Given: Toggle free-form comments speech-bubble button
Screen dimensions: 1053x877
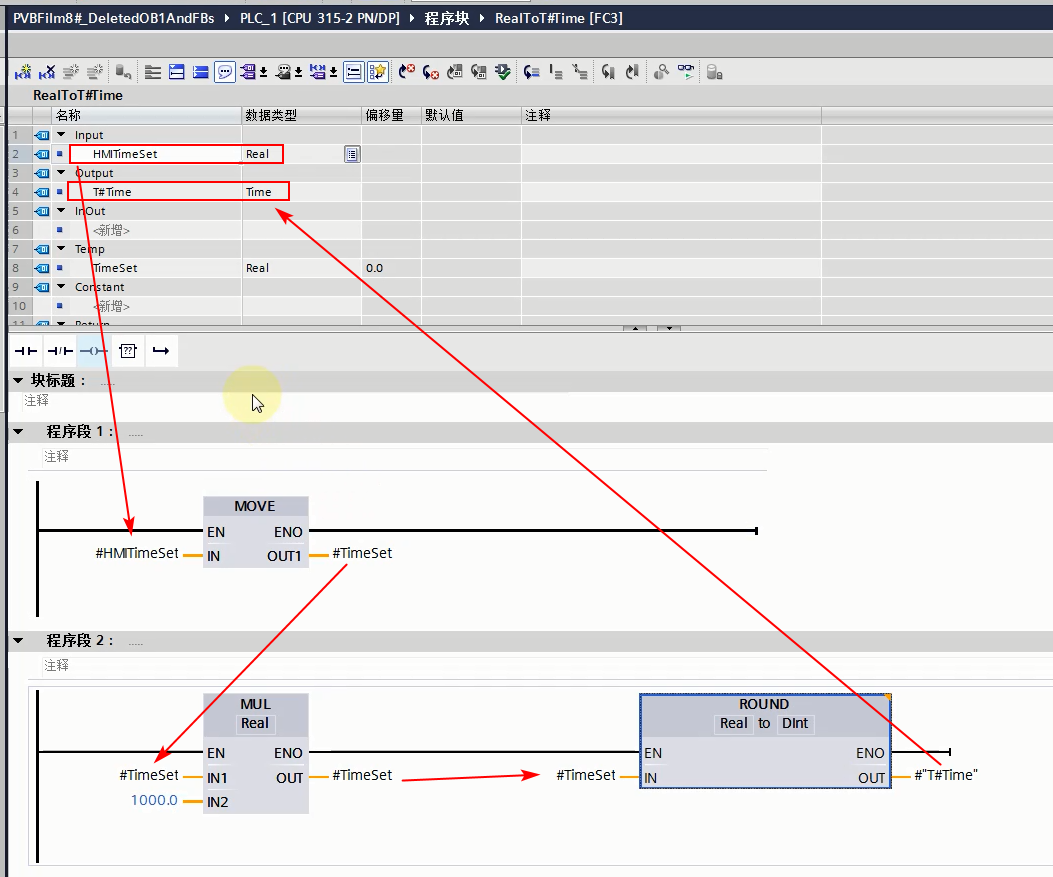Looking at the screenshot, I should pyautogui.click(x=225, y=72).
